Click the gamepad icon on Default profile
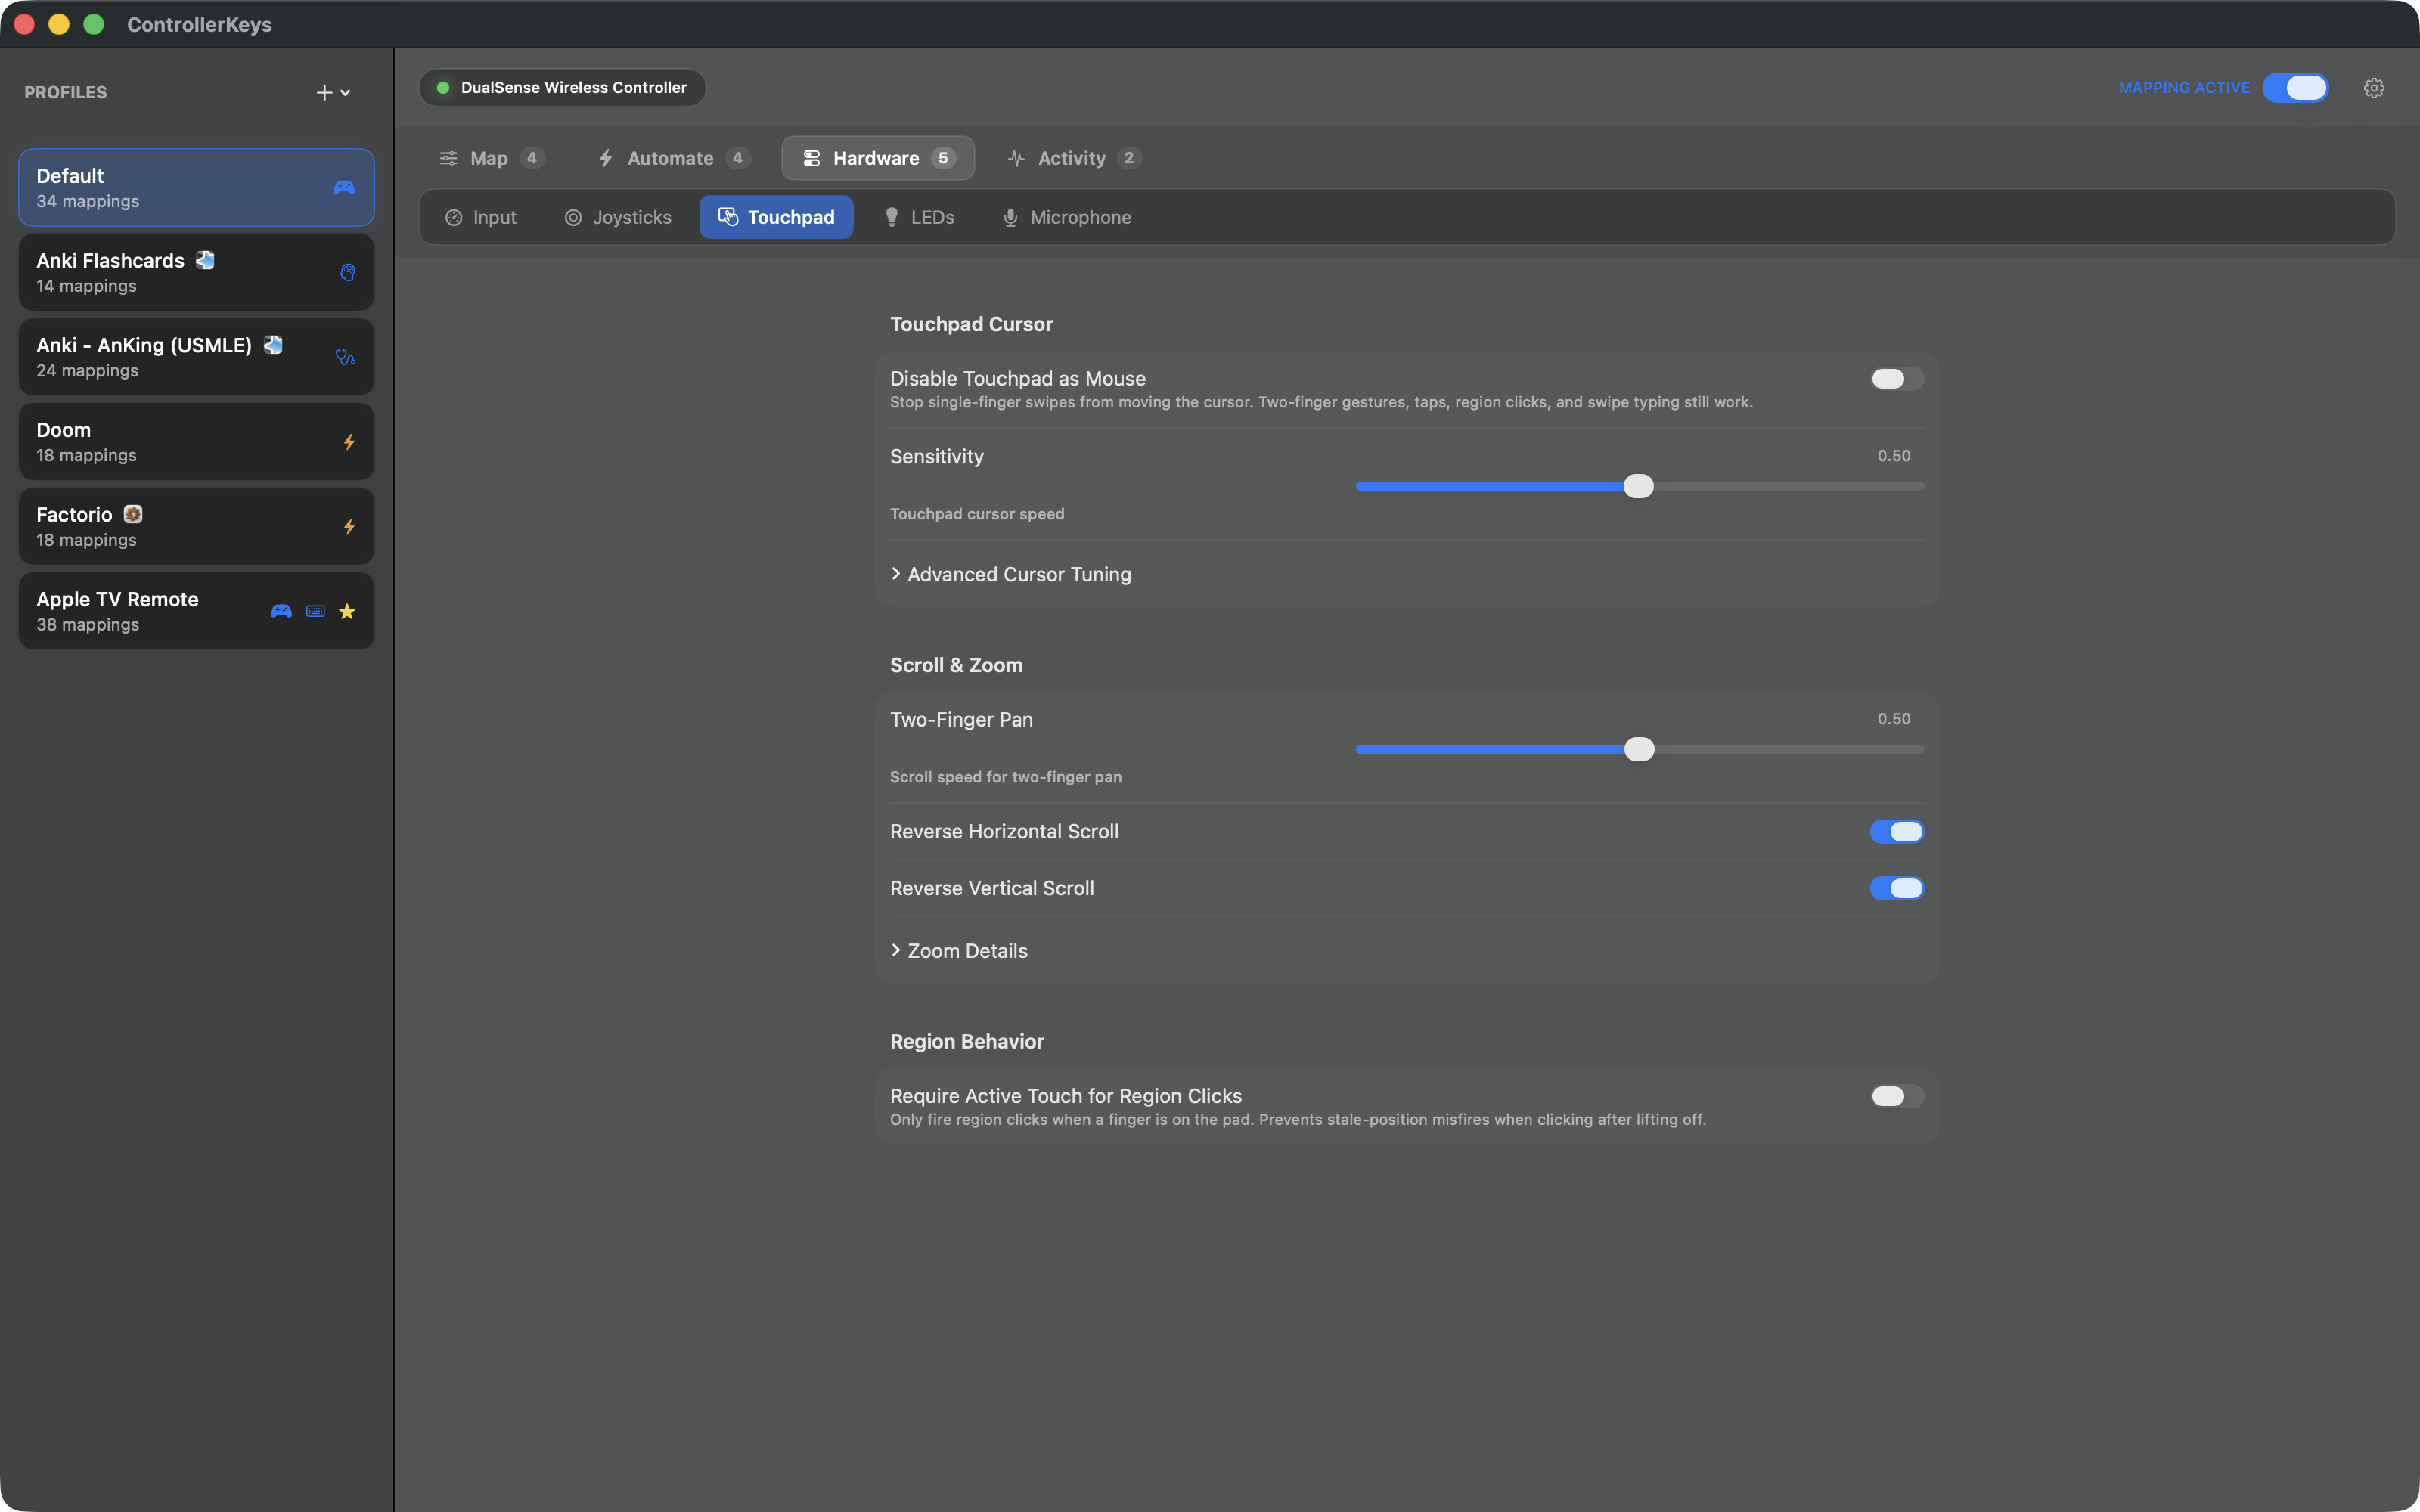Screen dimensions: 2420x1512 point(344,188)
